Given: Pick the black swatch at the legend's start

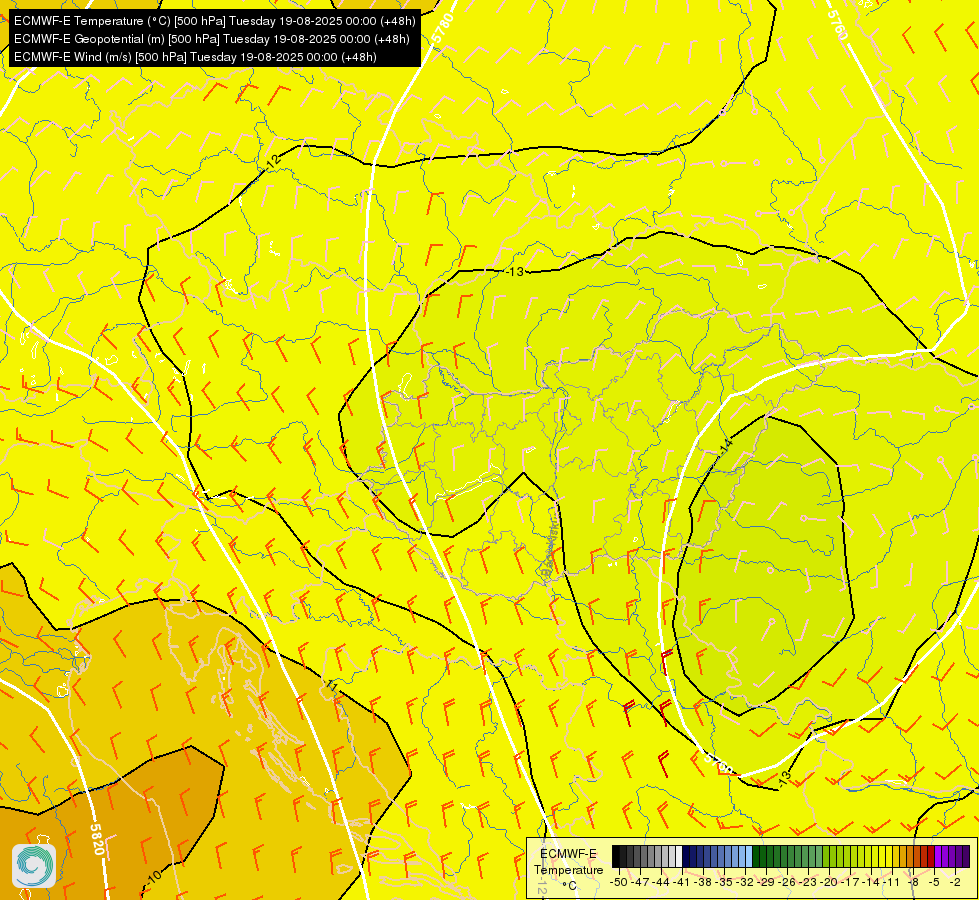Looking at the screenshot, I should click(616, 857).
